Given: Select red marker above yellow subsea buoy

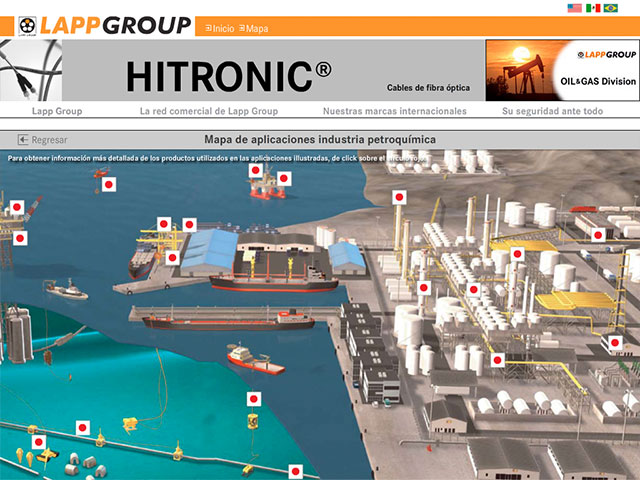Looking at the screenshot, I should (x=254, y=399).
